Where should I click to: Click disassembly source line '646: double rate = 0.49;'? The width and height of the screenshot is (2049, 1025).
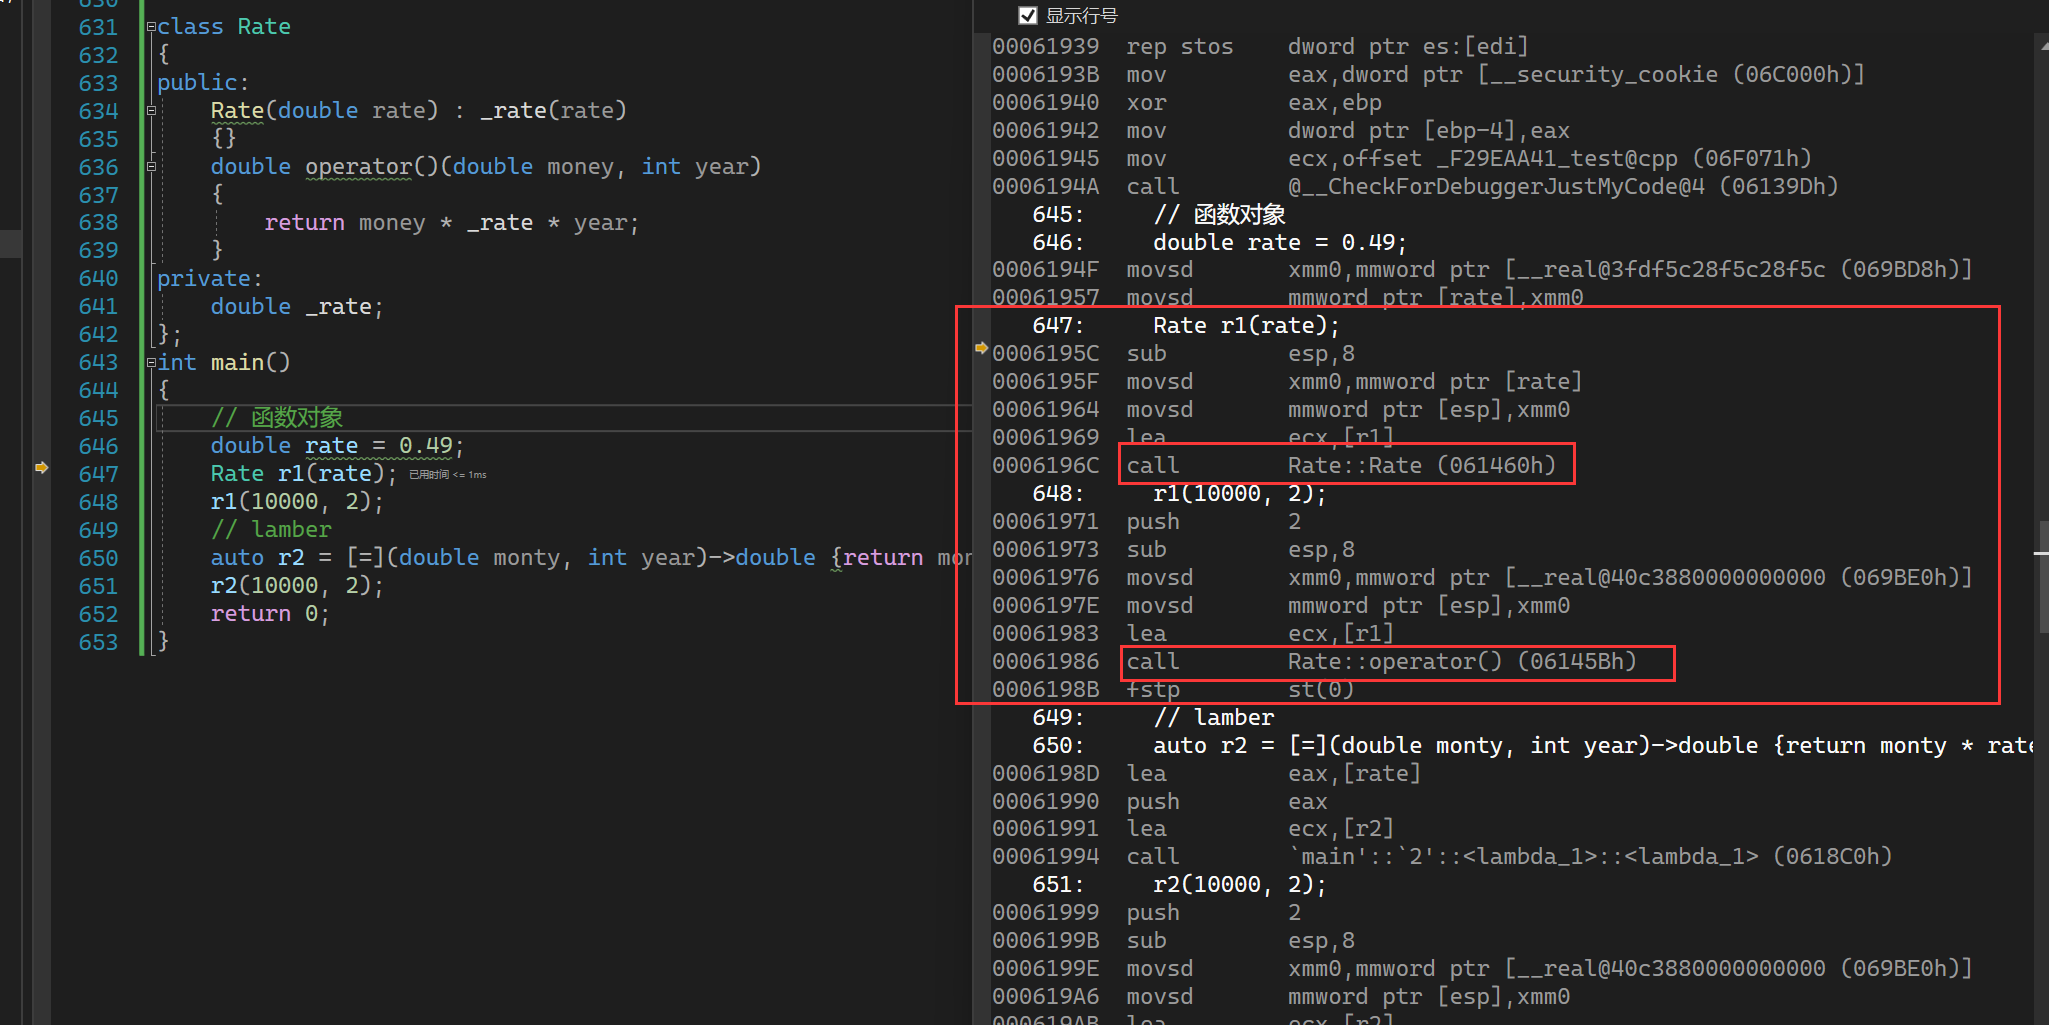(x=1219, y=243)
